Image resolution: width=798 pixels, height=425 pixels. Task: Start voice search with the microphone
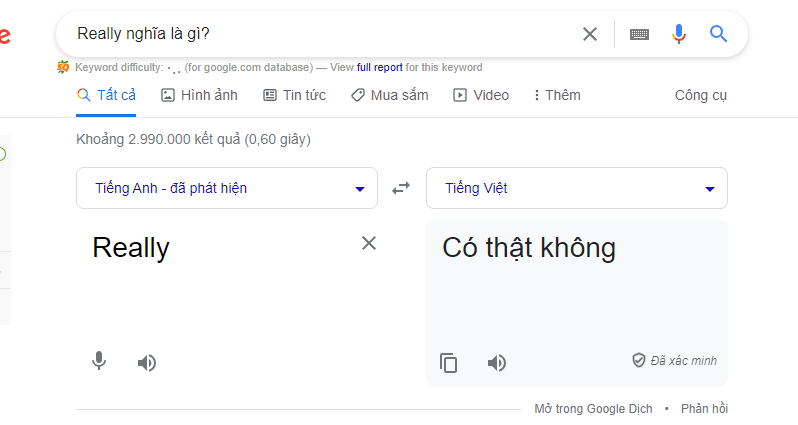coord(679,34)
